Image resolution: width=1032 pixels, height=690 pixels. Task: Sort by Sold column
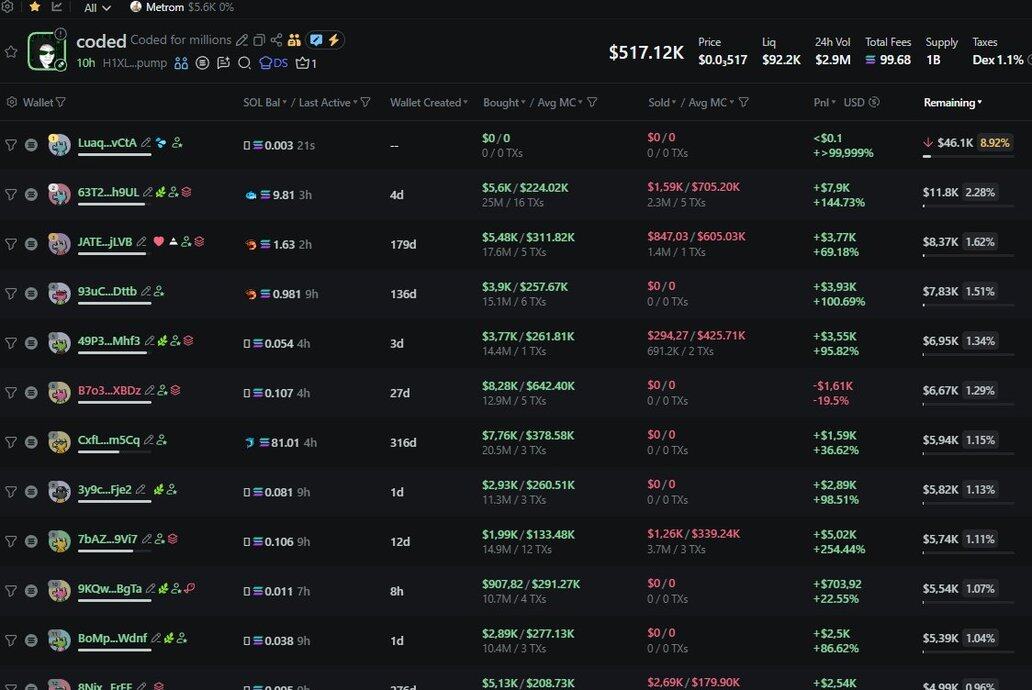(661, 102)
